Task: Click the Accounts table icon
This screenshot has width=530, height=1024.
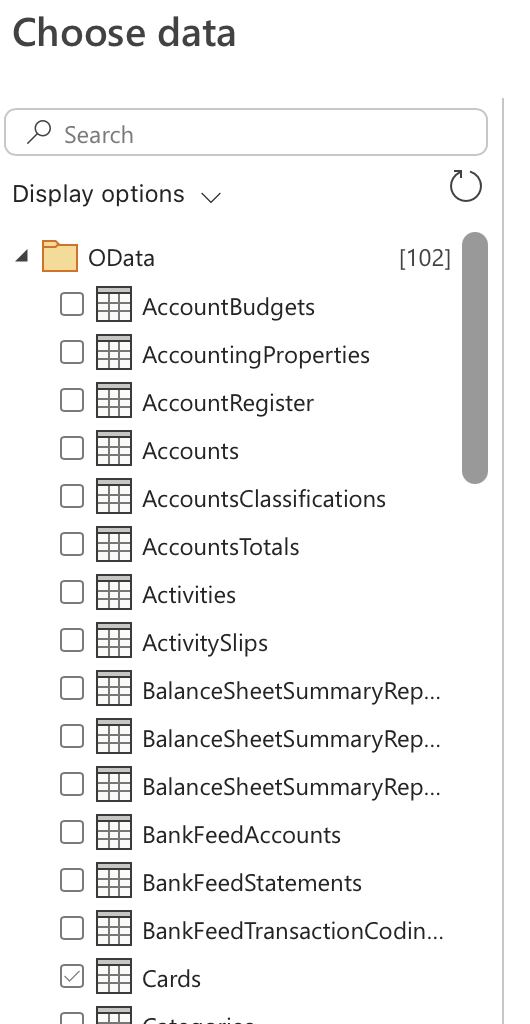Action: point(114,448)
